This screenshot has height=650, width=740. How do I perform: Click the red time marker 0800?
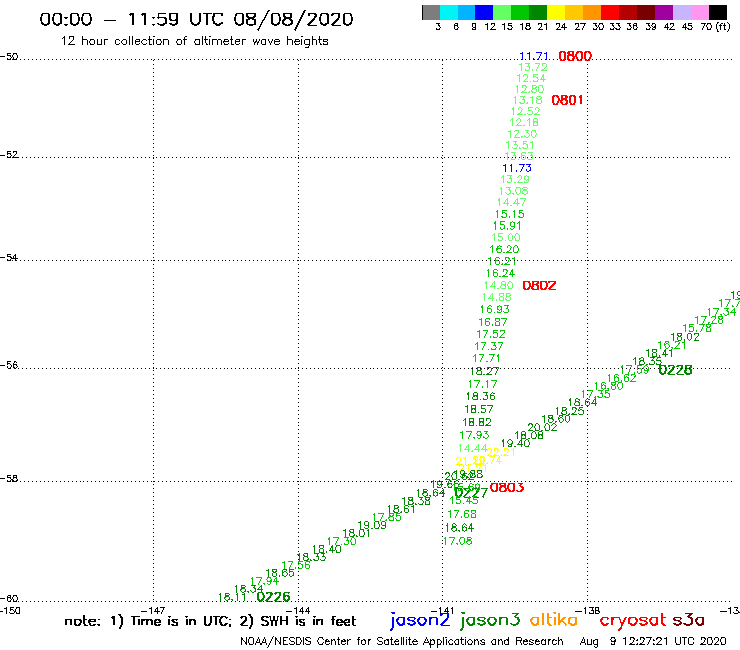pyautogui.click(x=575, y=57)
